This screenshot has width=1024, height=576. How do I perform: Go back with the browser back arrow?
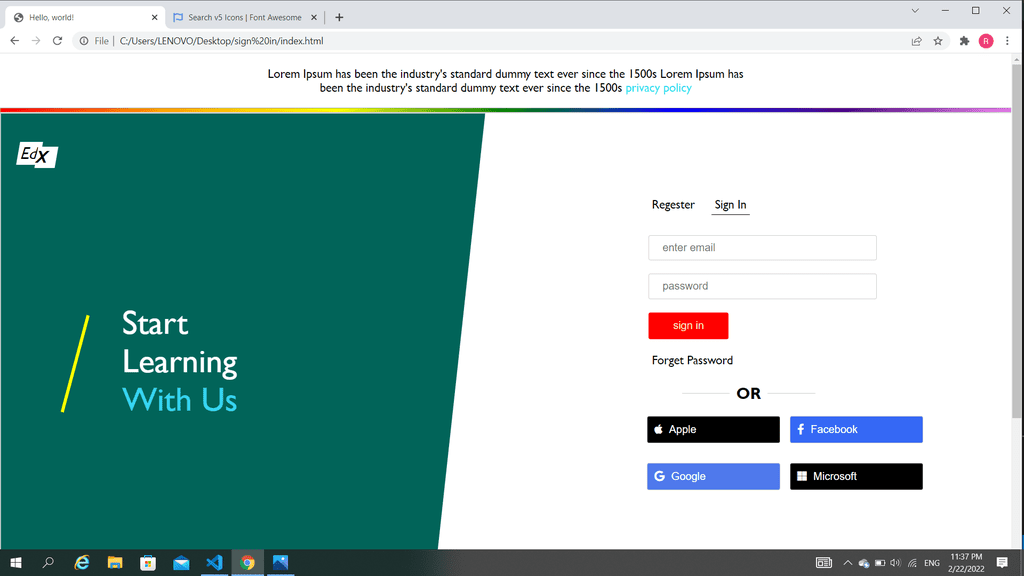[x=14, y=40]
